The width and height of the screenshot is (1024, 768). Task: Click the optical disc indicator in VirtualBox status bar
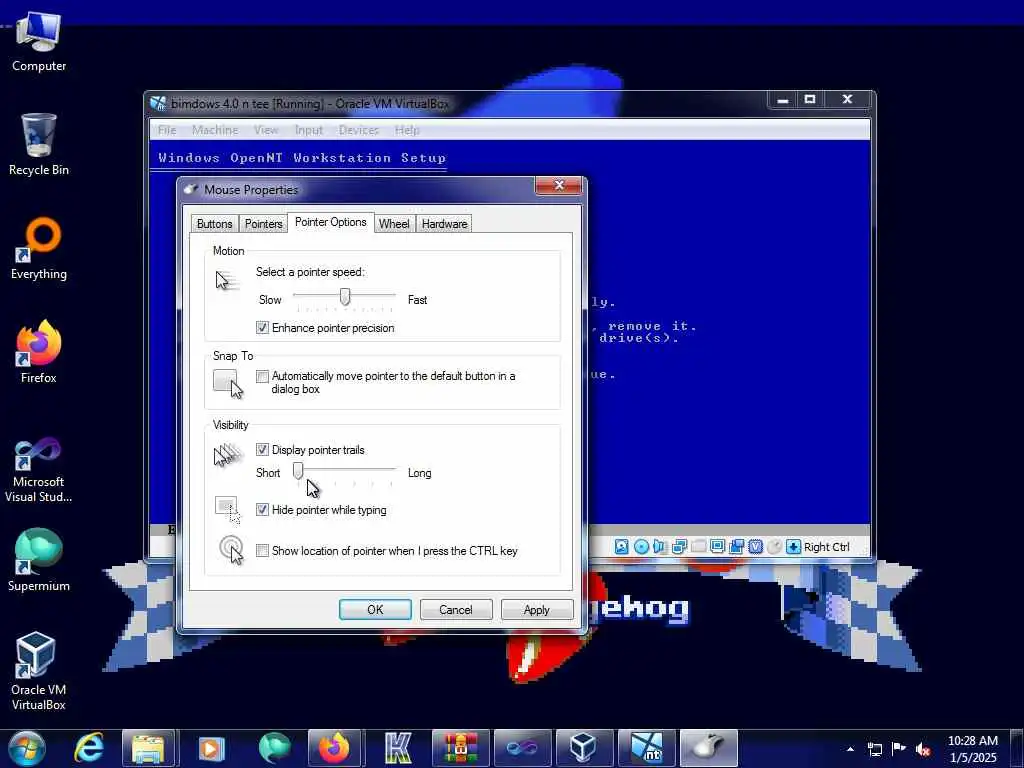641,547
